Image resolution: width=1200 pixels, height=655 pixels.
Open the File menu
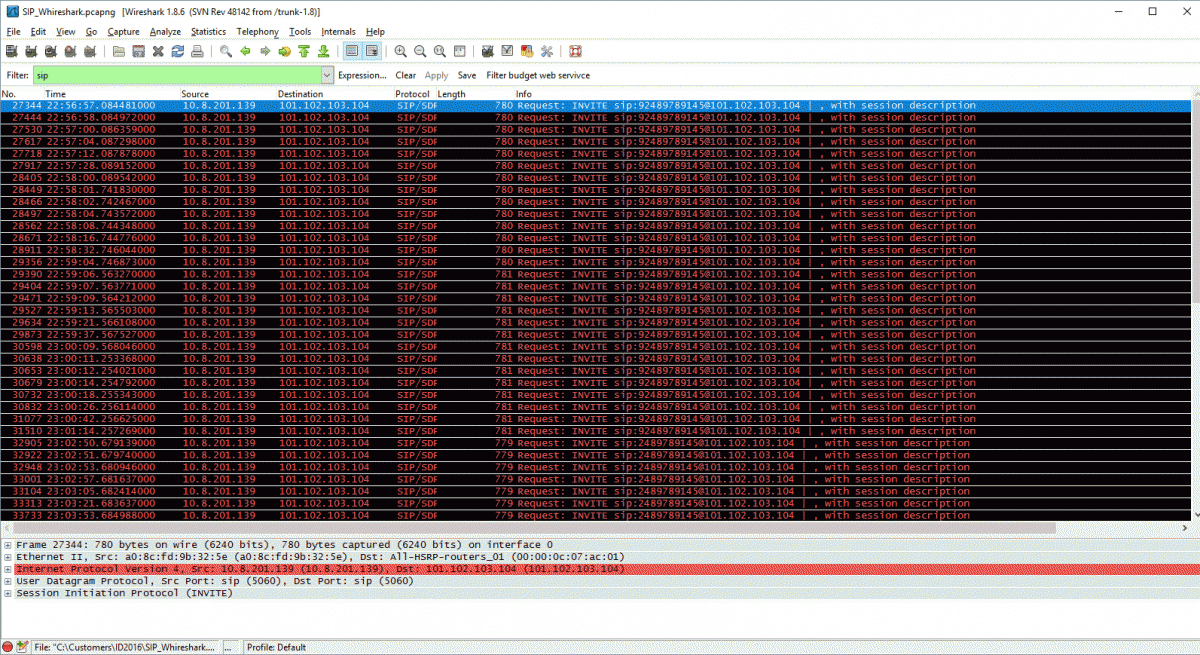tap(13, 32)
